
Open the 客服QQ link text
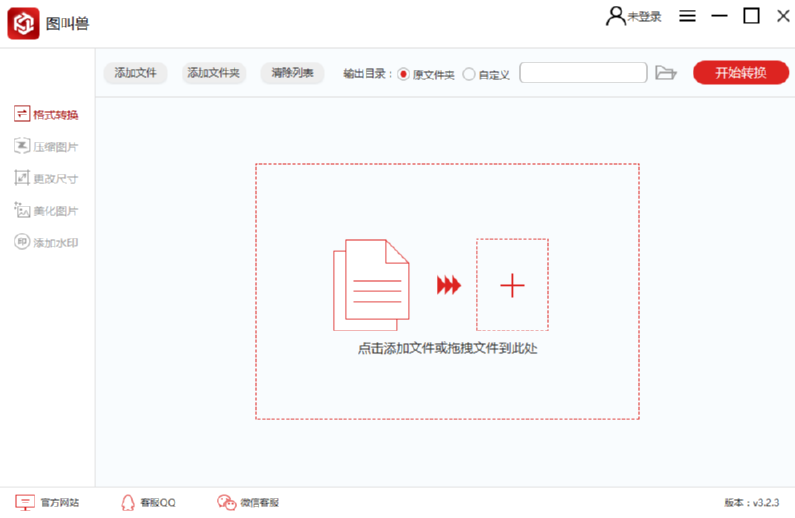click(158, 503)
